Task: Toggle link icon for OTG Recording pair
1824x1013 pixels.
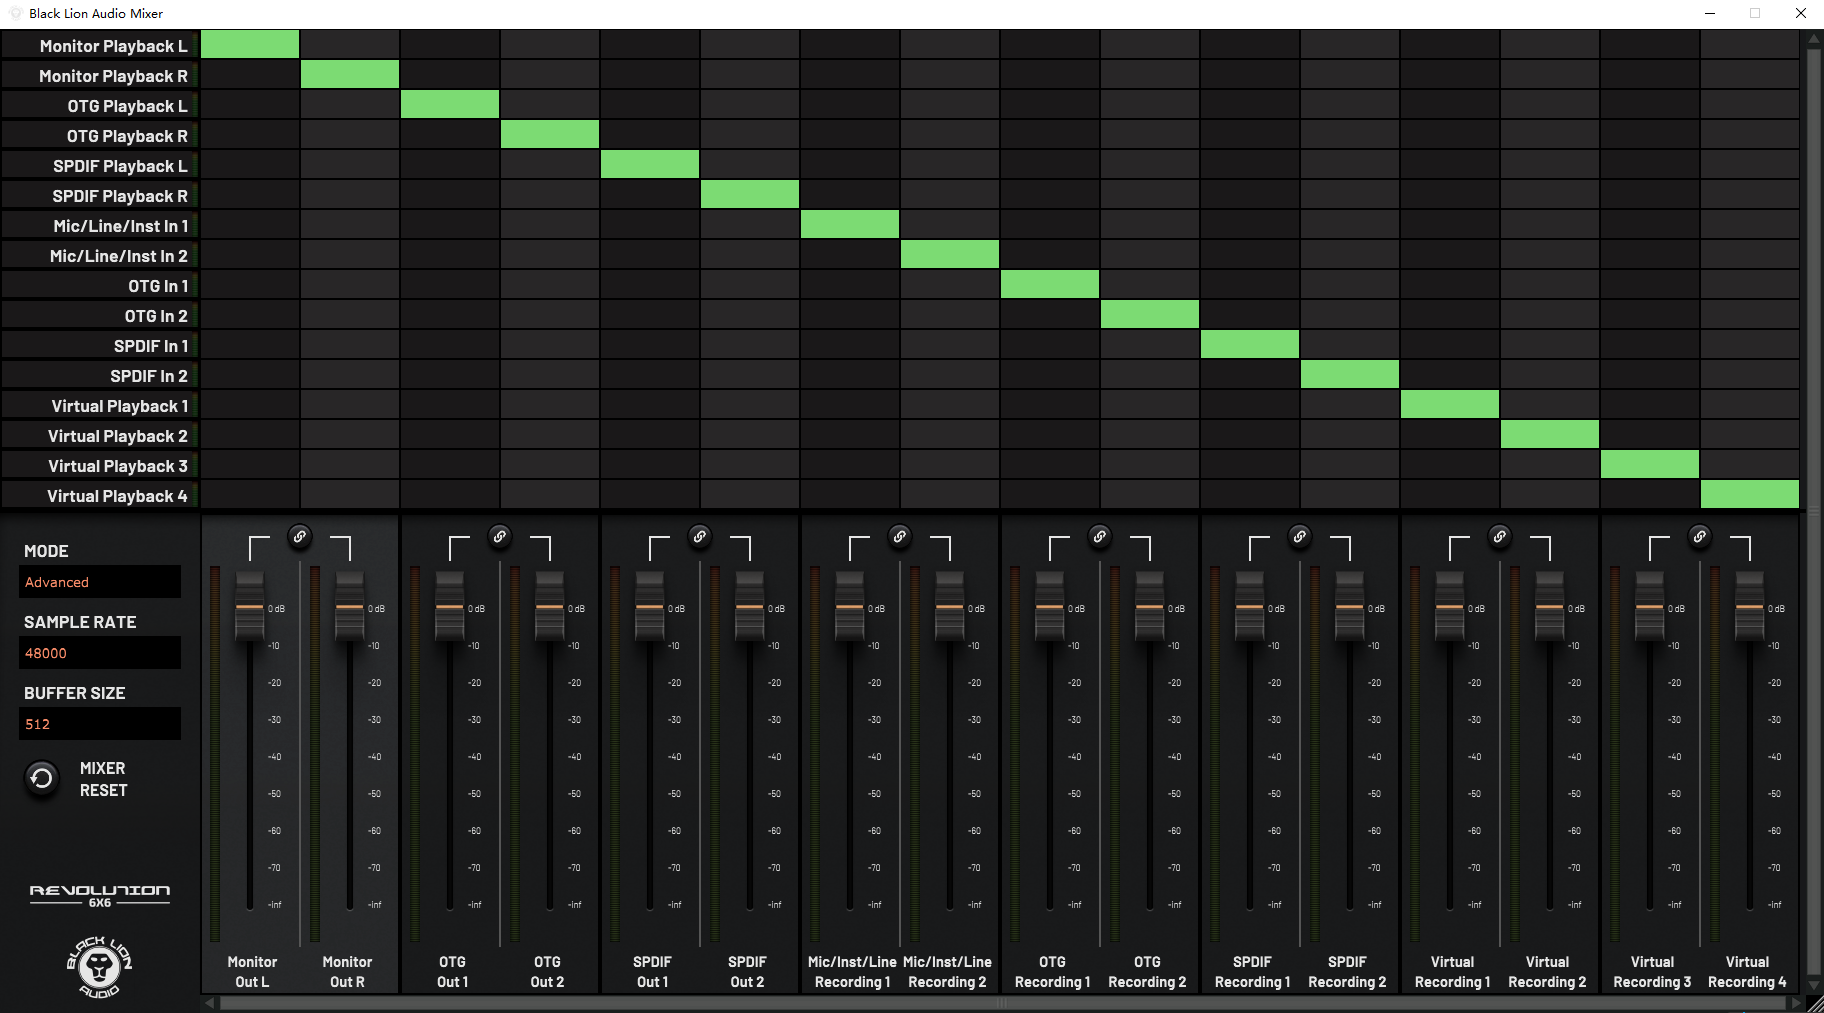Action: coord(1100,537)
